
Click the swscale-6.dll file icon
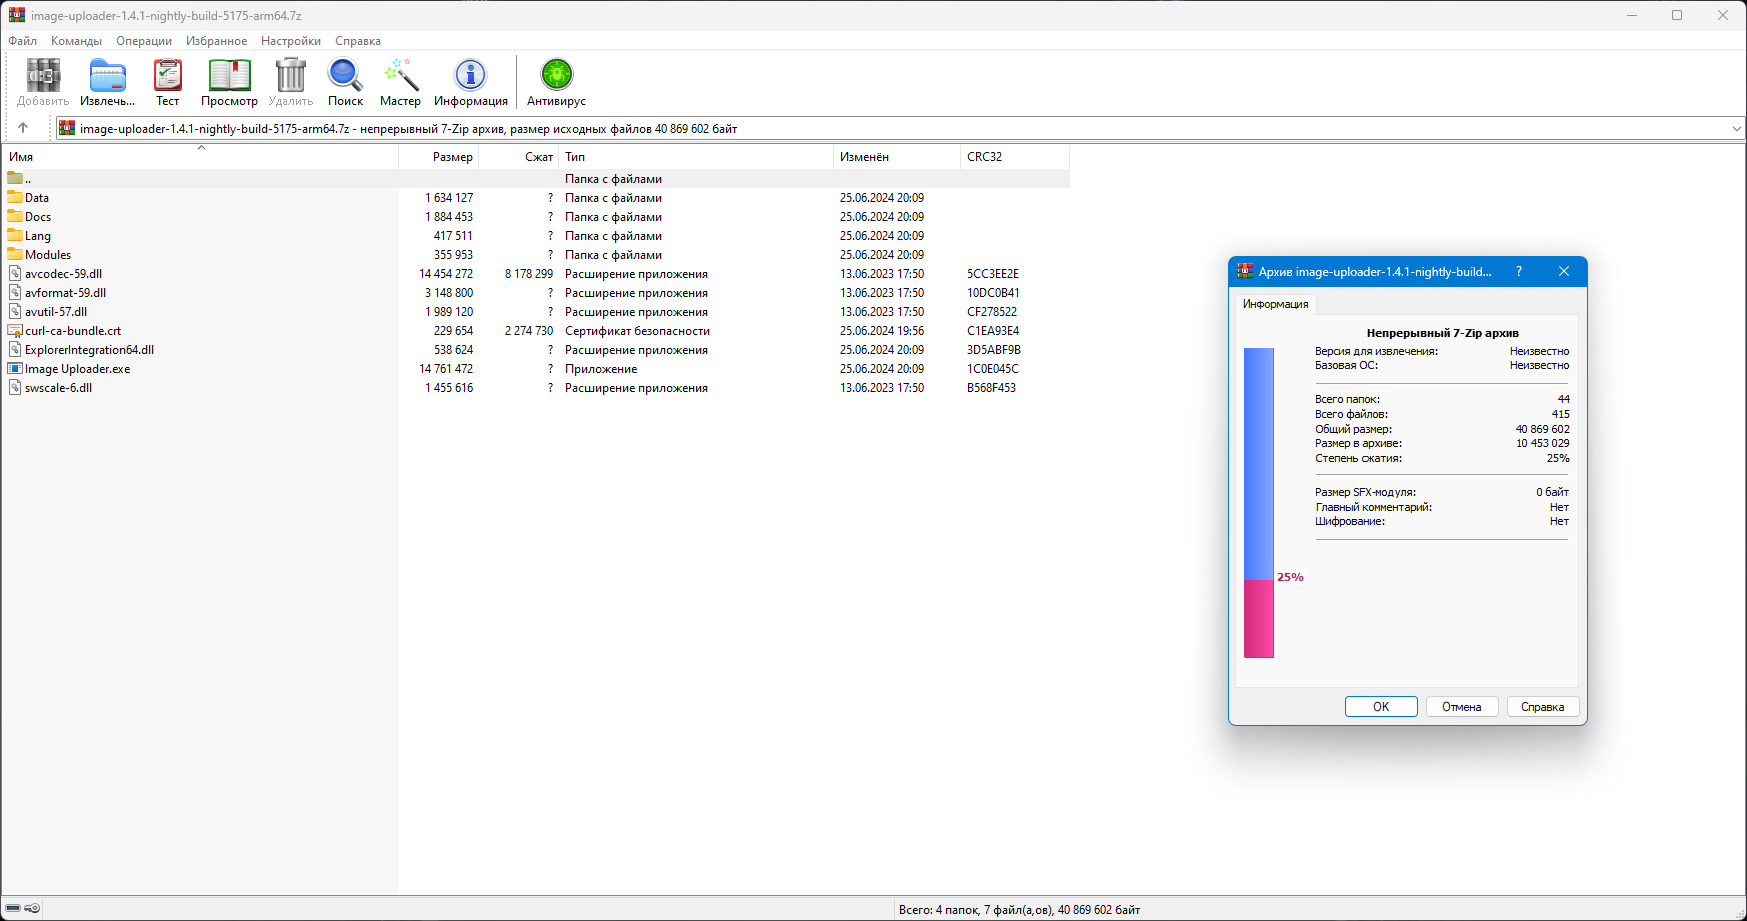(x=15, y=387)
